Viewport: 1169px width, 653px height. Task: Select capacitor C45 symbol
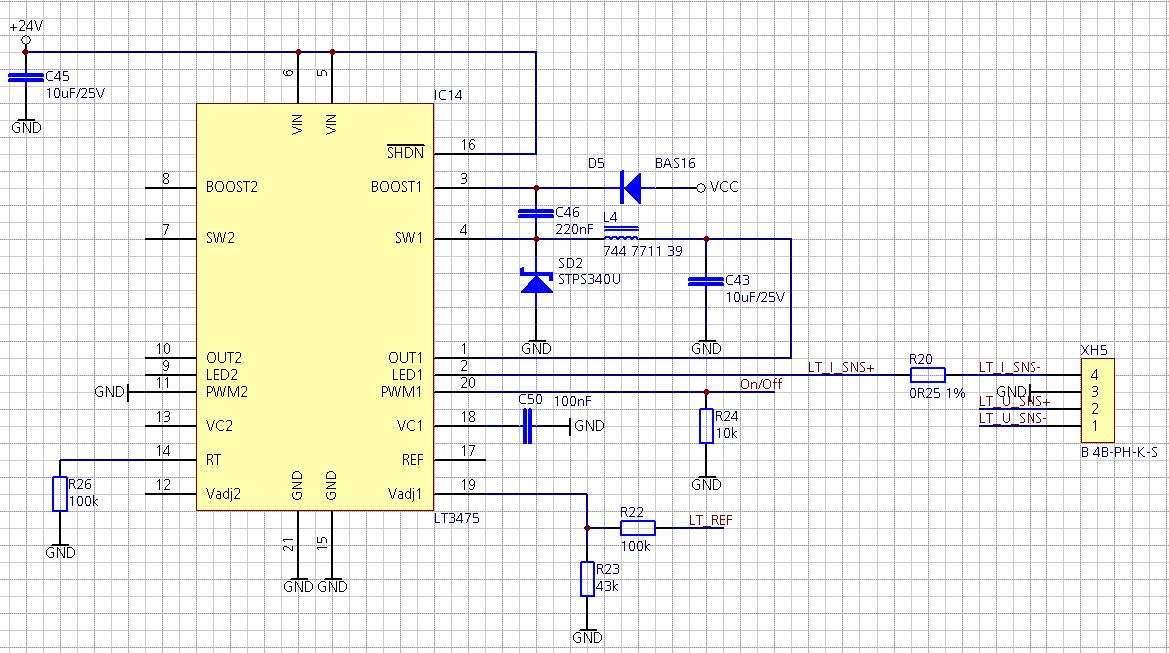26,77
